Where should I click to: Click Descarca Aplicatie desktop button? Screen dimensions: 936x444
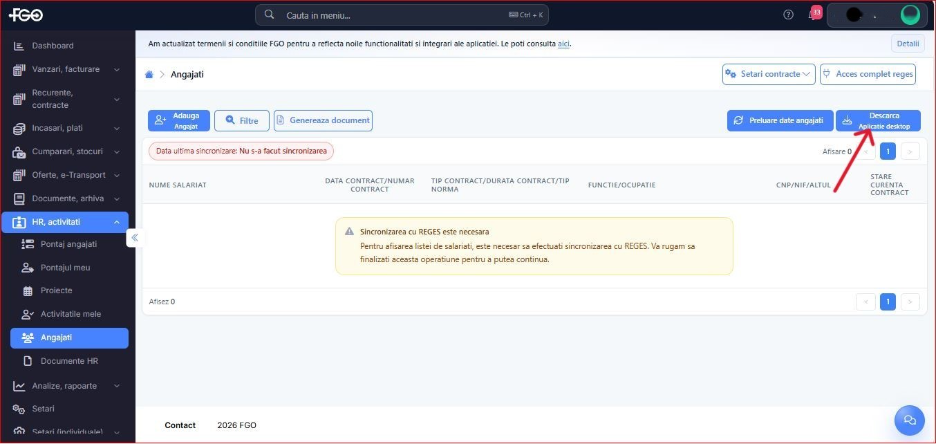tap(878, 121)
